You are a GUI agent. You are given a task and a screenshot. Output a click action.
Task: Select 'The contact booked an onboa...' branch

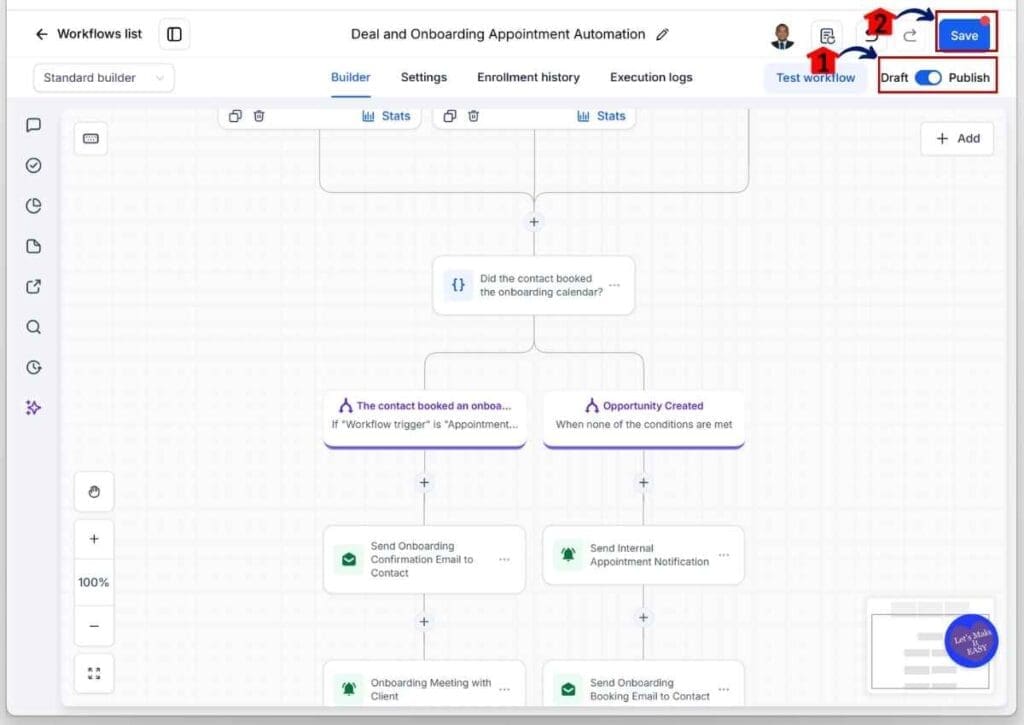(425, 419)
